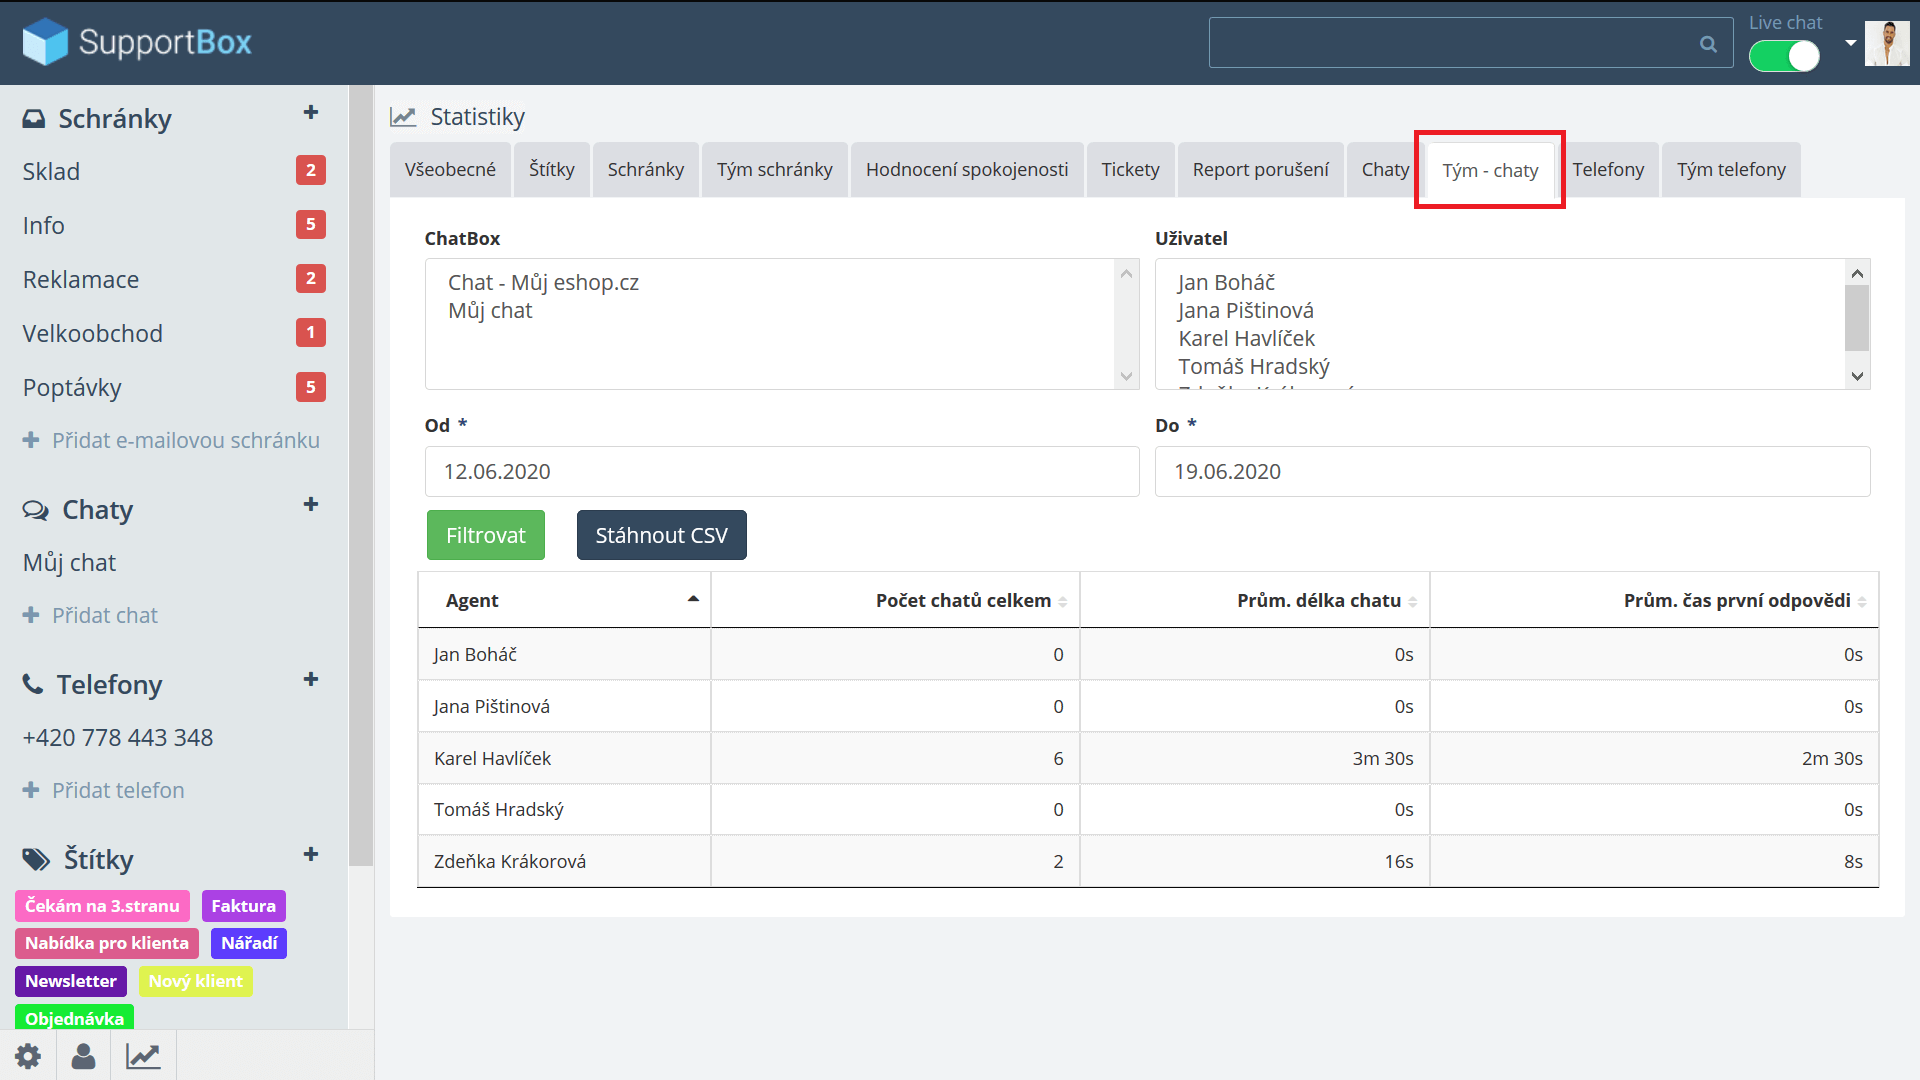
Task: Open settings gear in bottom bar
Action: (28, 1056)
